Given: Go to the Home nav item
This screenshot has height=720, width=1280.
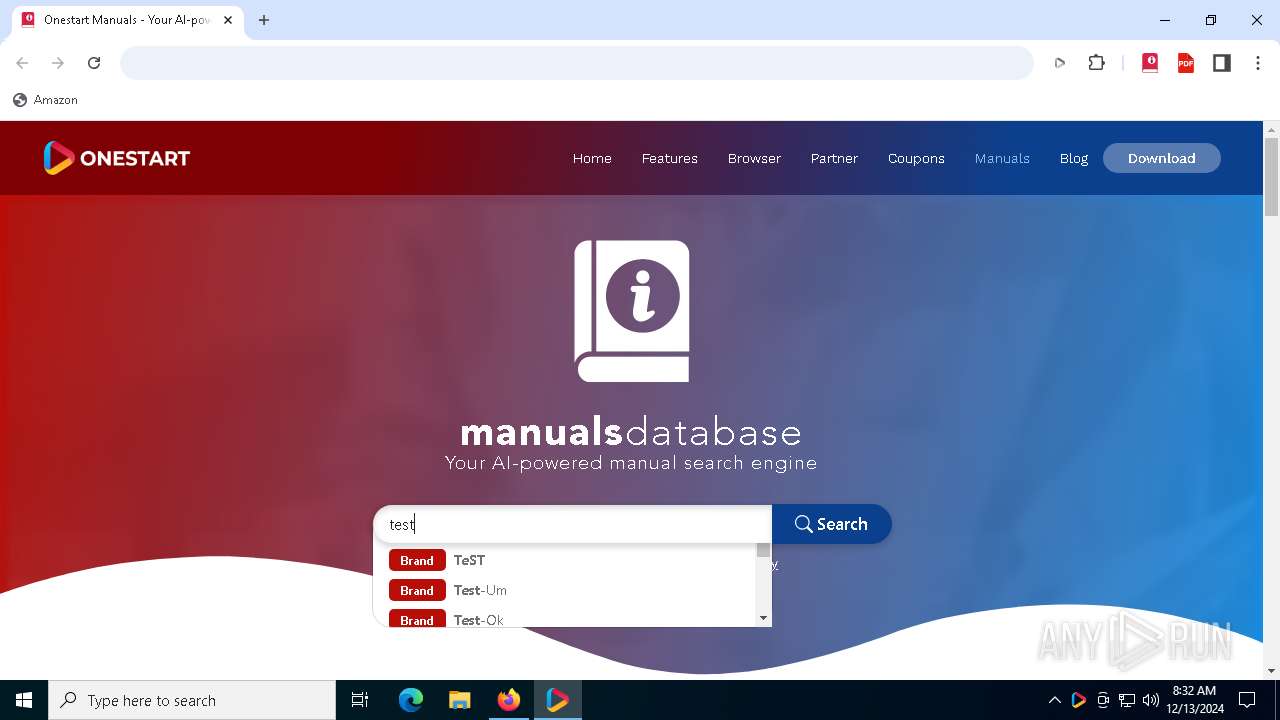Looking at the screenshot, I should (592, 158).
